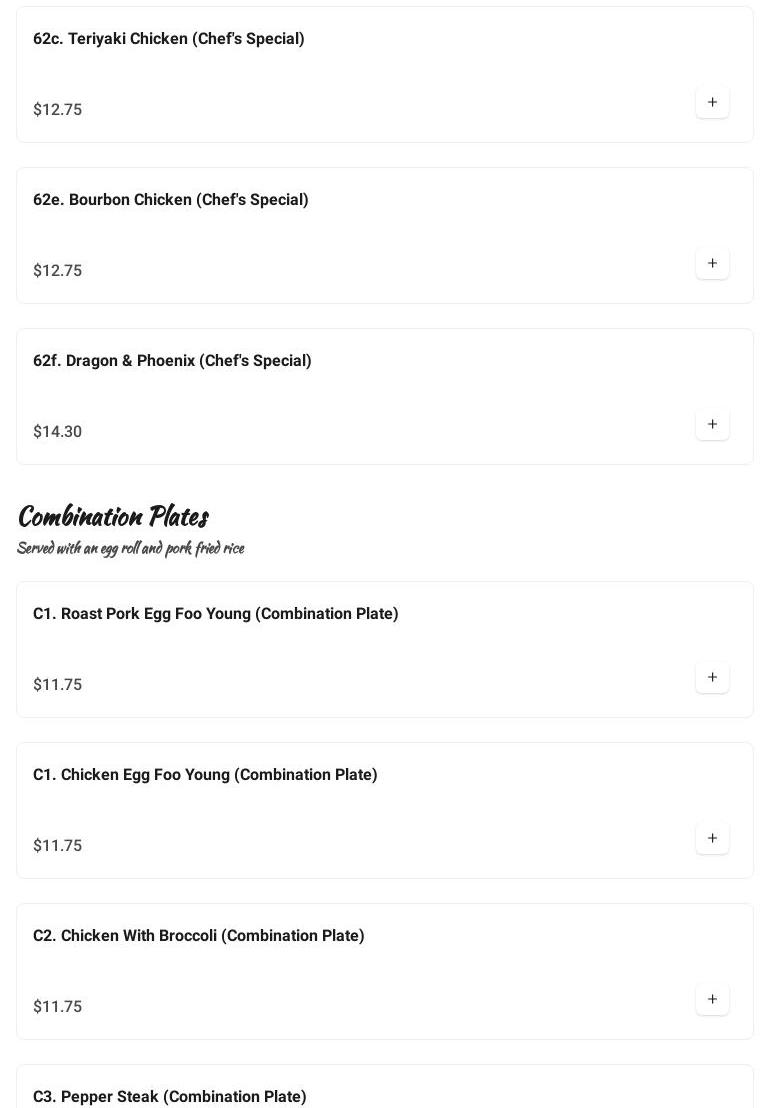Add Chicken Egg Foo Young plus icon
This screenshot has height=1108, width=770.
[712, 838]
